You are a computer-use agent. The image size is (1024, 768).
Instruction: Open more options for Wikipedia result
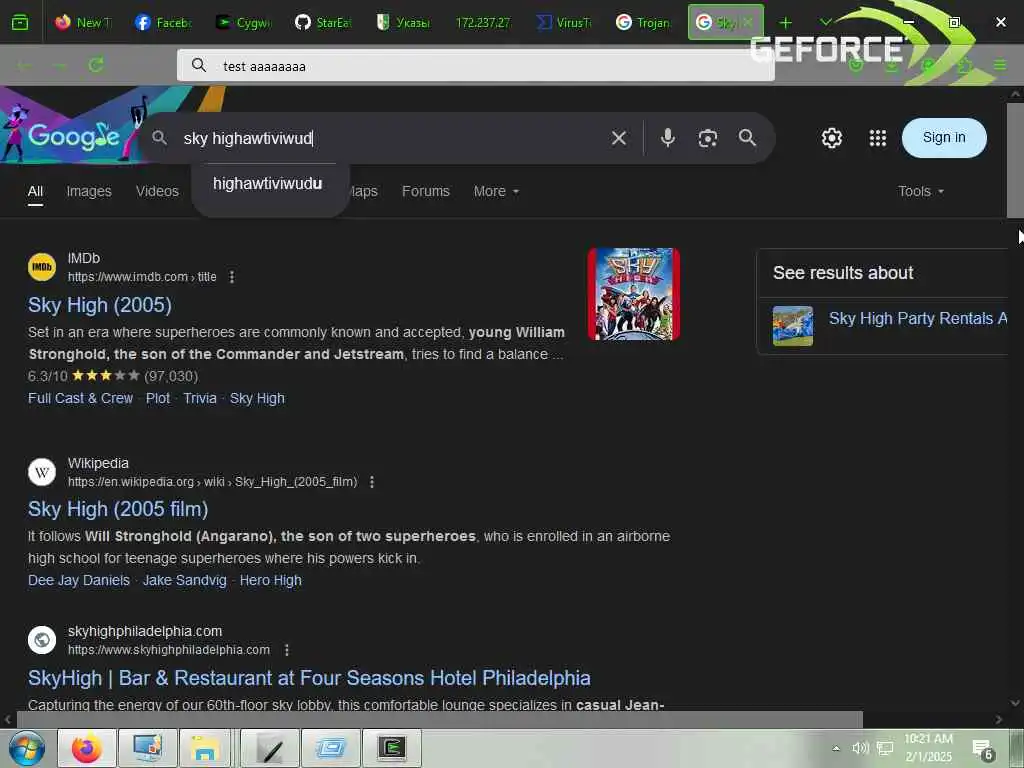click(x=372, y=482)
